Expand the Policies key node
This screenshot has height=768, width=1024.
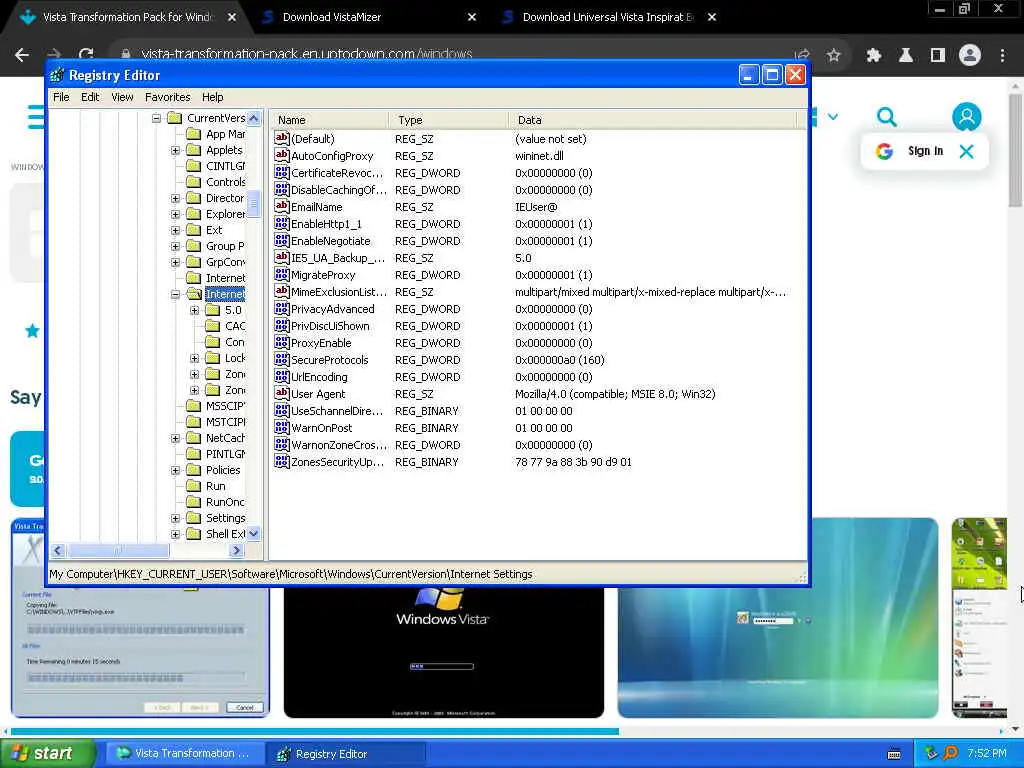[x=175, y=470]
